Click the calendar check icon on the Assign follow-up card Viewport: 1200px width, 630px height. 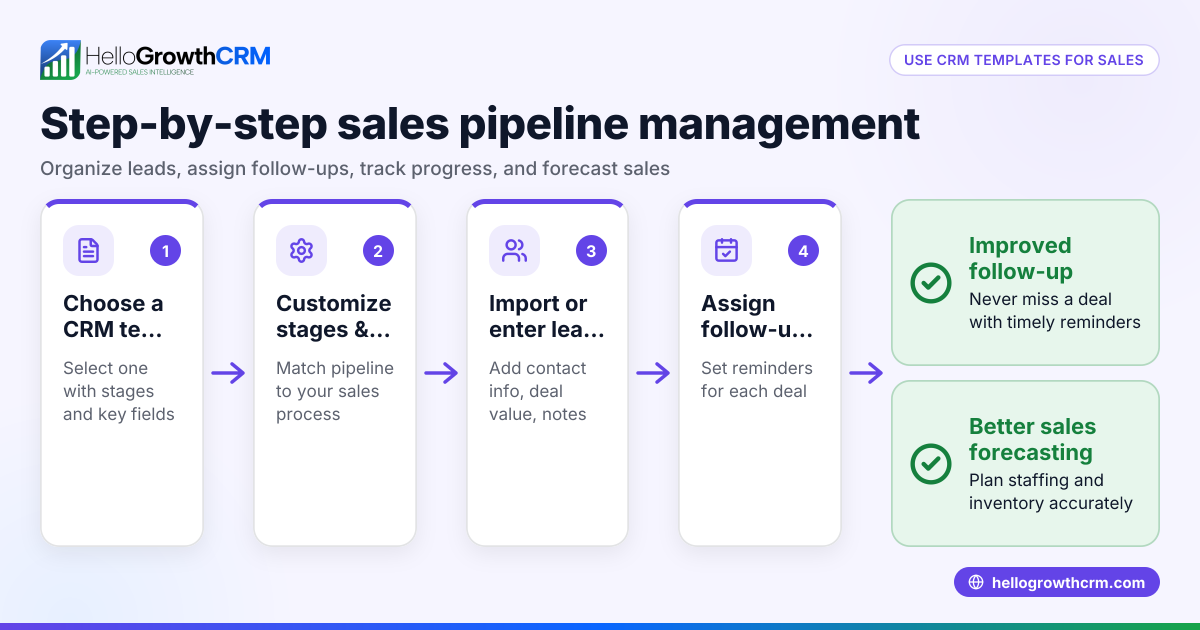coord(726,250)
